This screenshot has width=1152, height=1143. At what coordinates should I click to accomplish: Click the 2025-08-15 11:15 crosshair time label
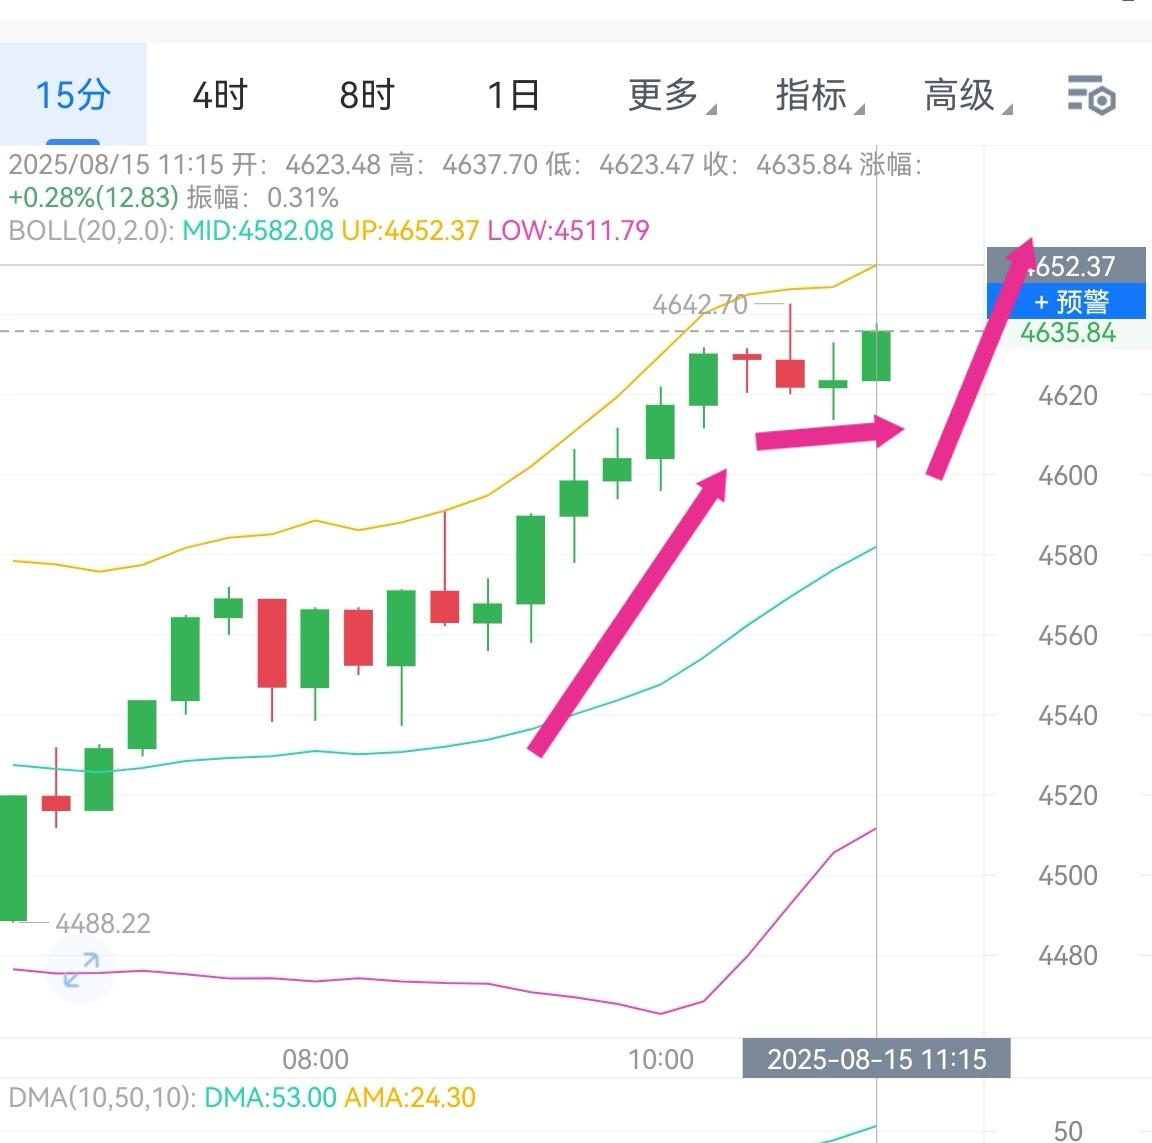tap(876, 1059)
